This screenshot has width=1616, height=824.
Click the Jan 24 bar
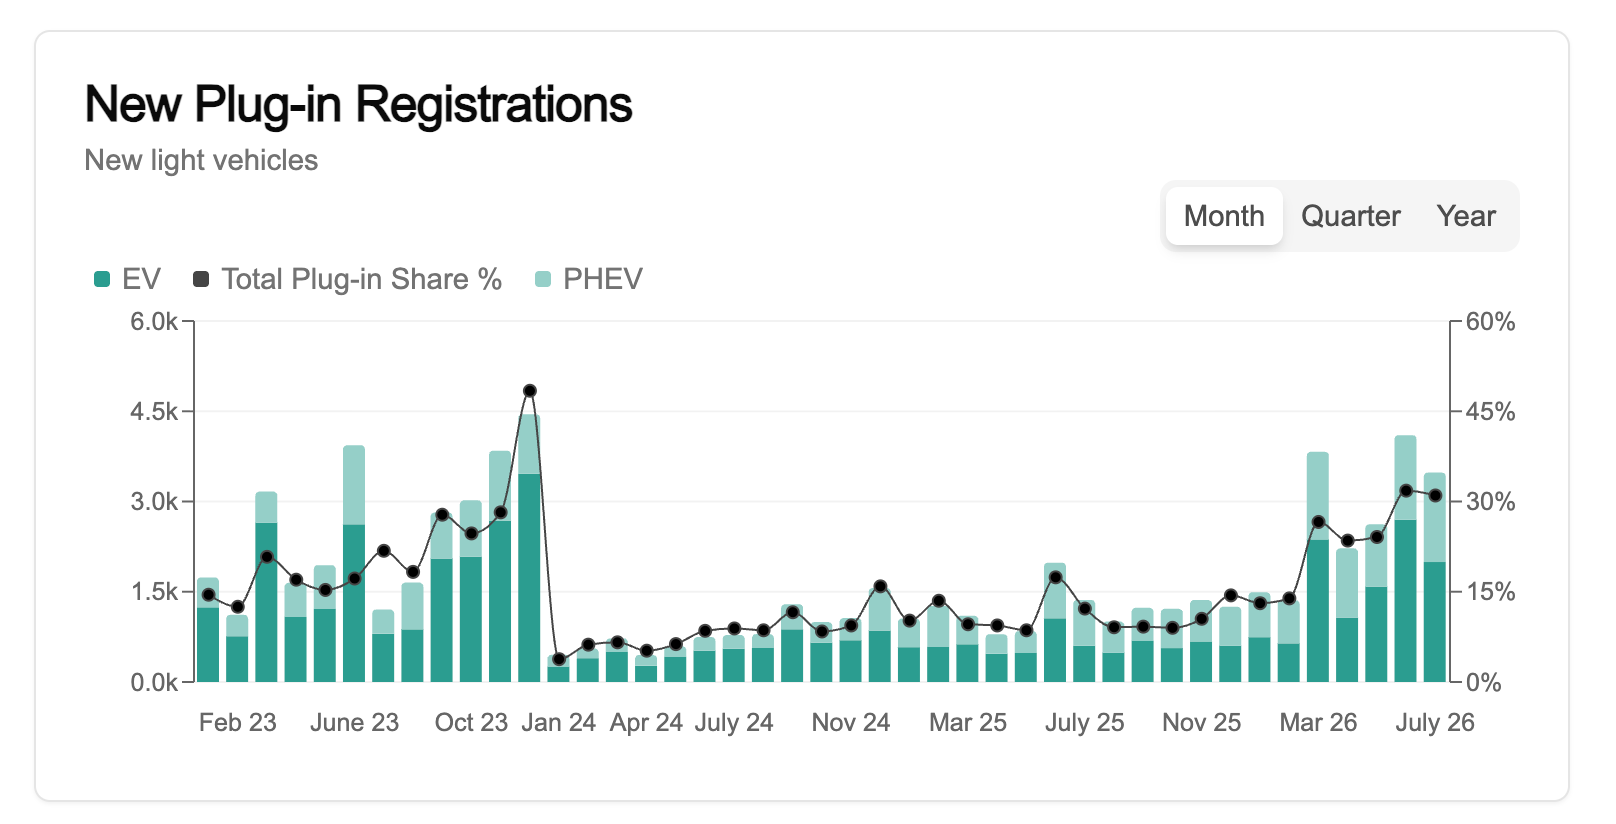[559, 668]
